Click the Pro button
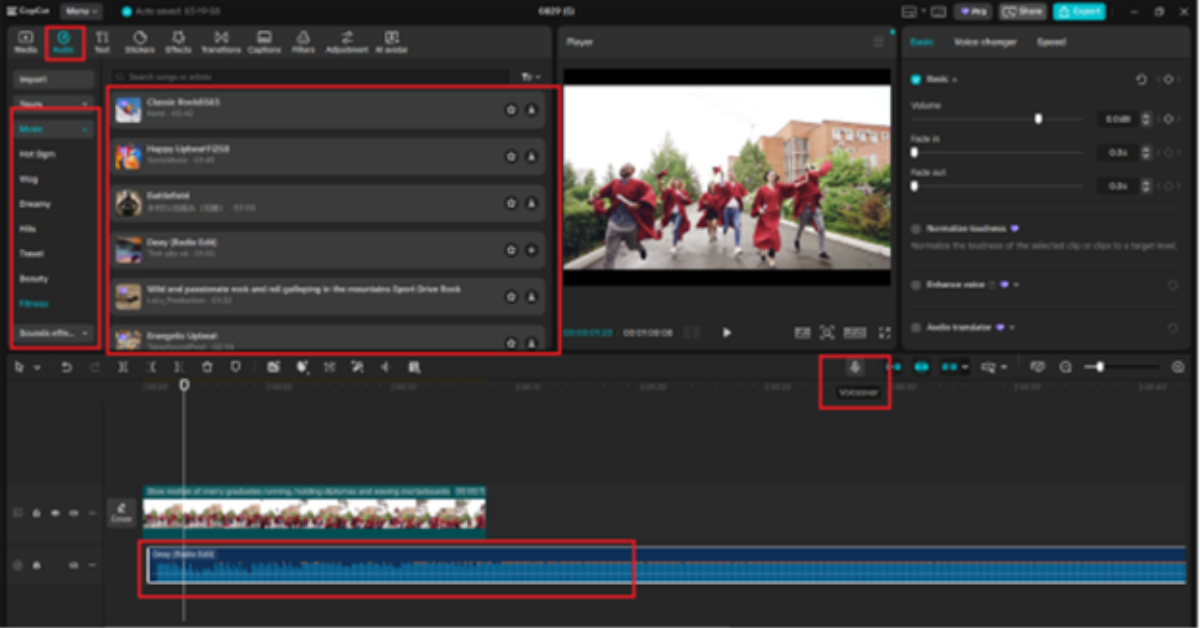The width and height of the screenshot is (1200, 628). [972, 11]
